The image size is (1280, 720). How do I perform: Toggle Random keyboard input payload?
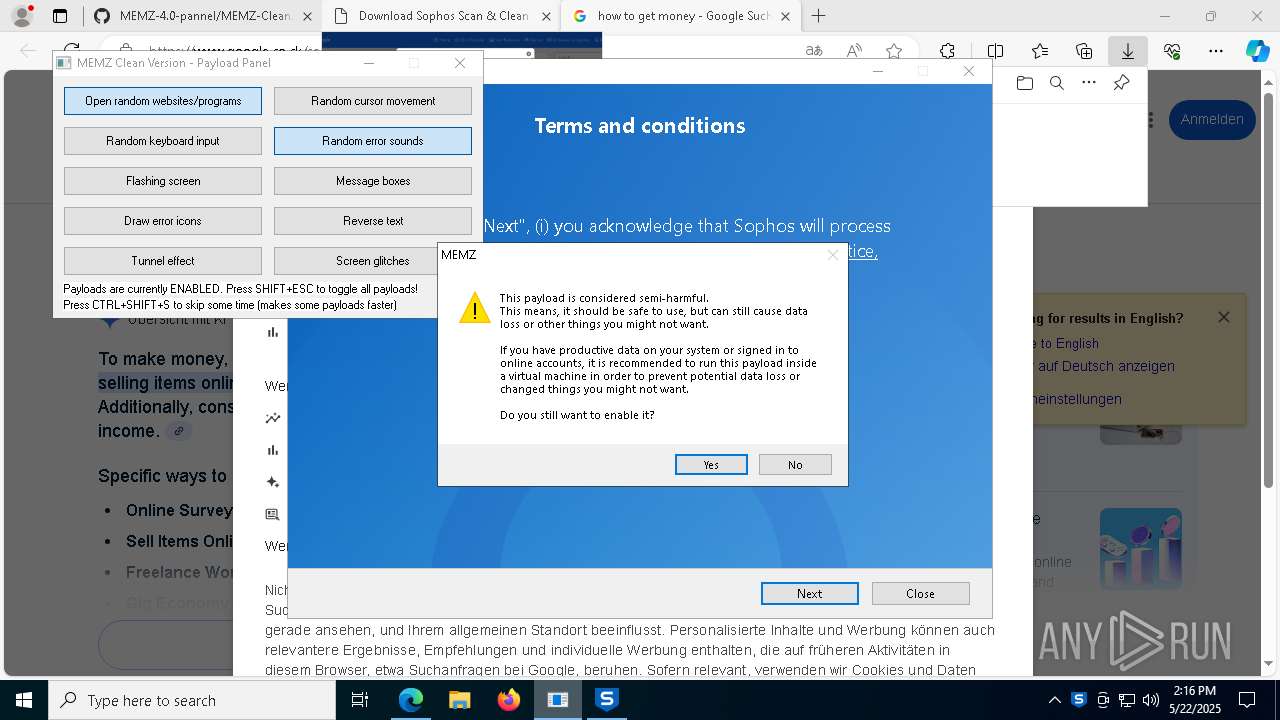tap(163, 141)
